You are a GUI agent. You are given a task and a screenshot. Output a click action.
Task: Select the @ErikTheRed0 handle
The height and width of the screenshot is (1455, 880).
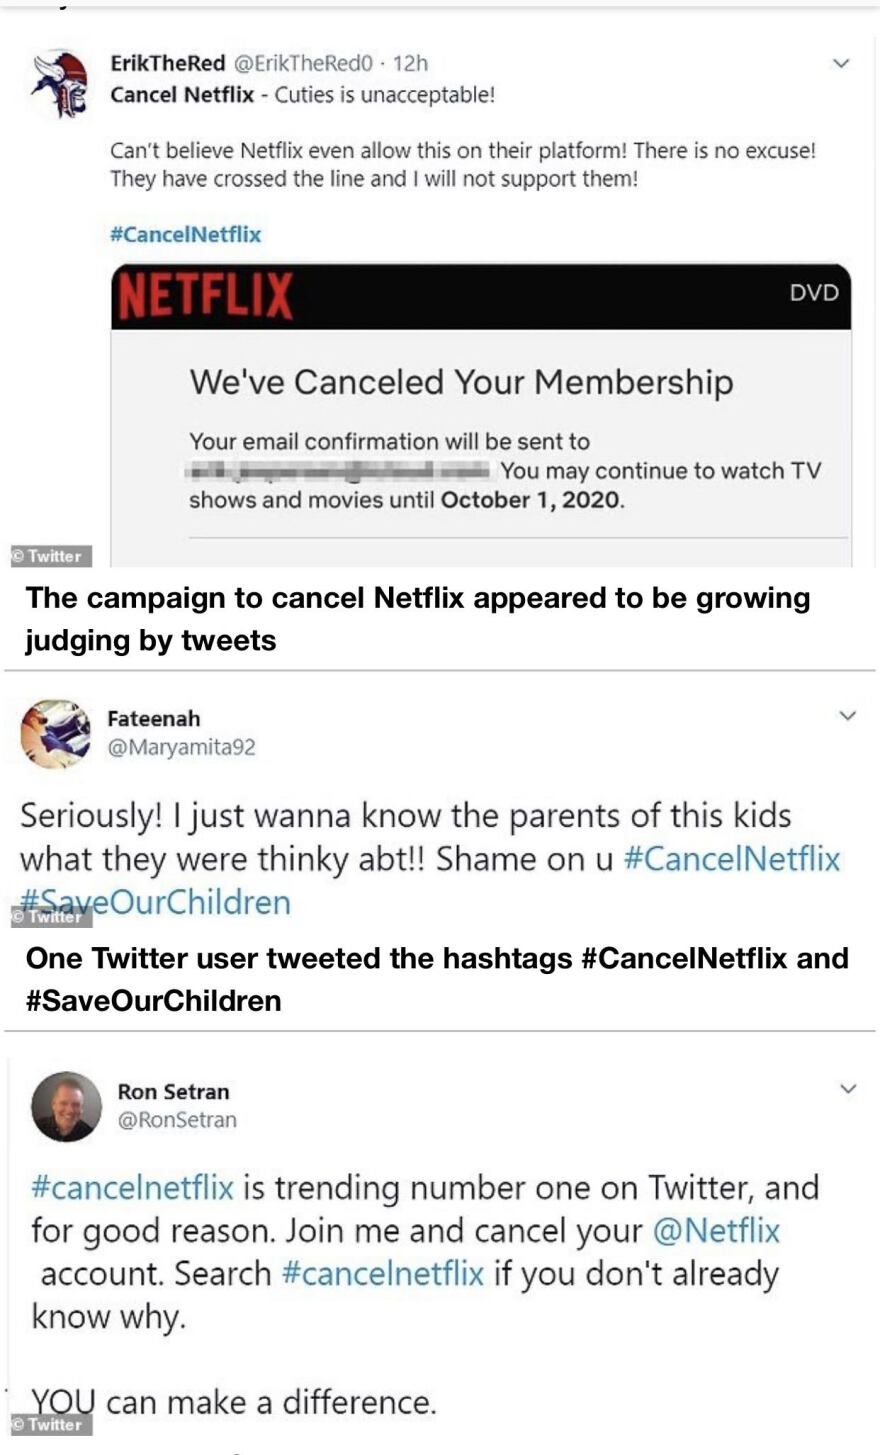pos(303,63)
